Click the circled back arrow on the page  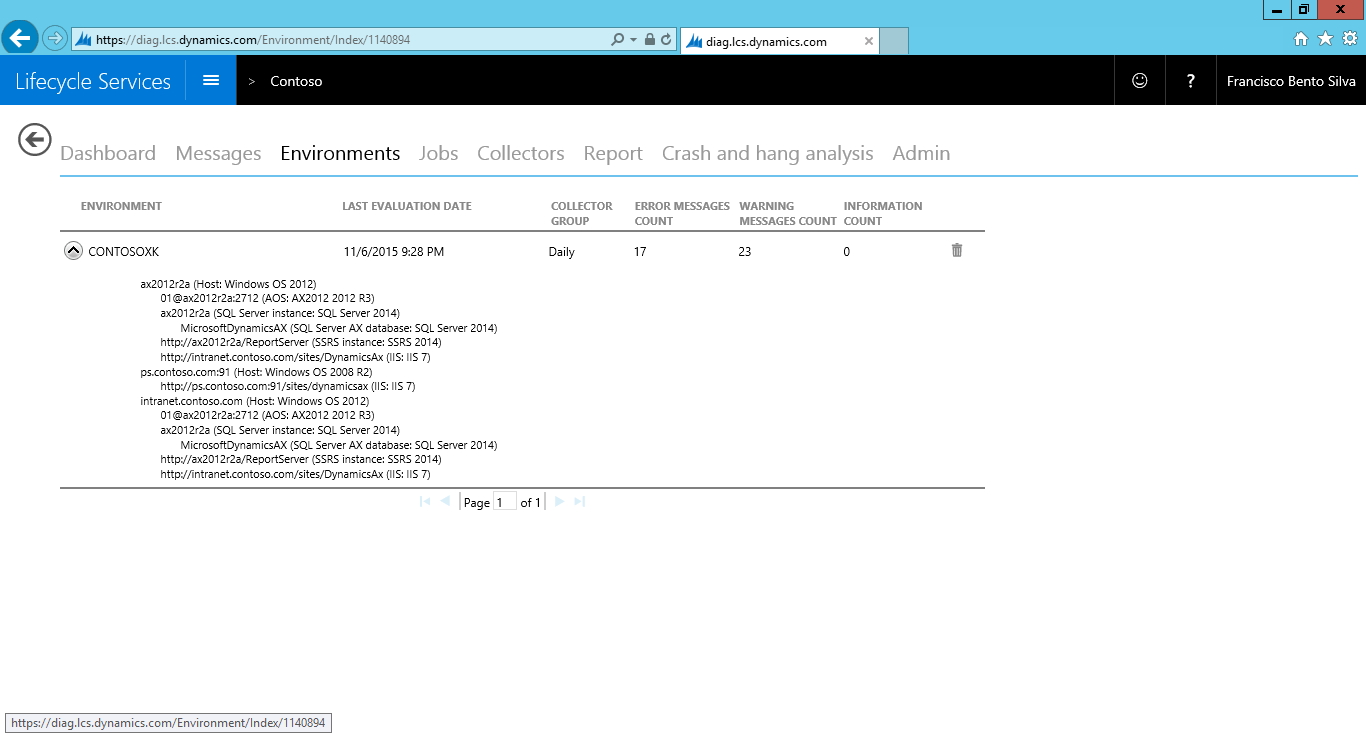(35, 139)
